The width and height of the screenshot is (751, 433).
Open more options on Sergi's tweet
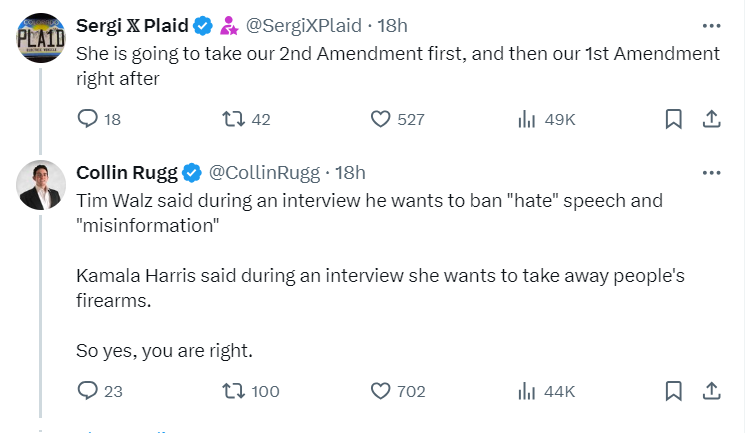[711, 25]
